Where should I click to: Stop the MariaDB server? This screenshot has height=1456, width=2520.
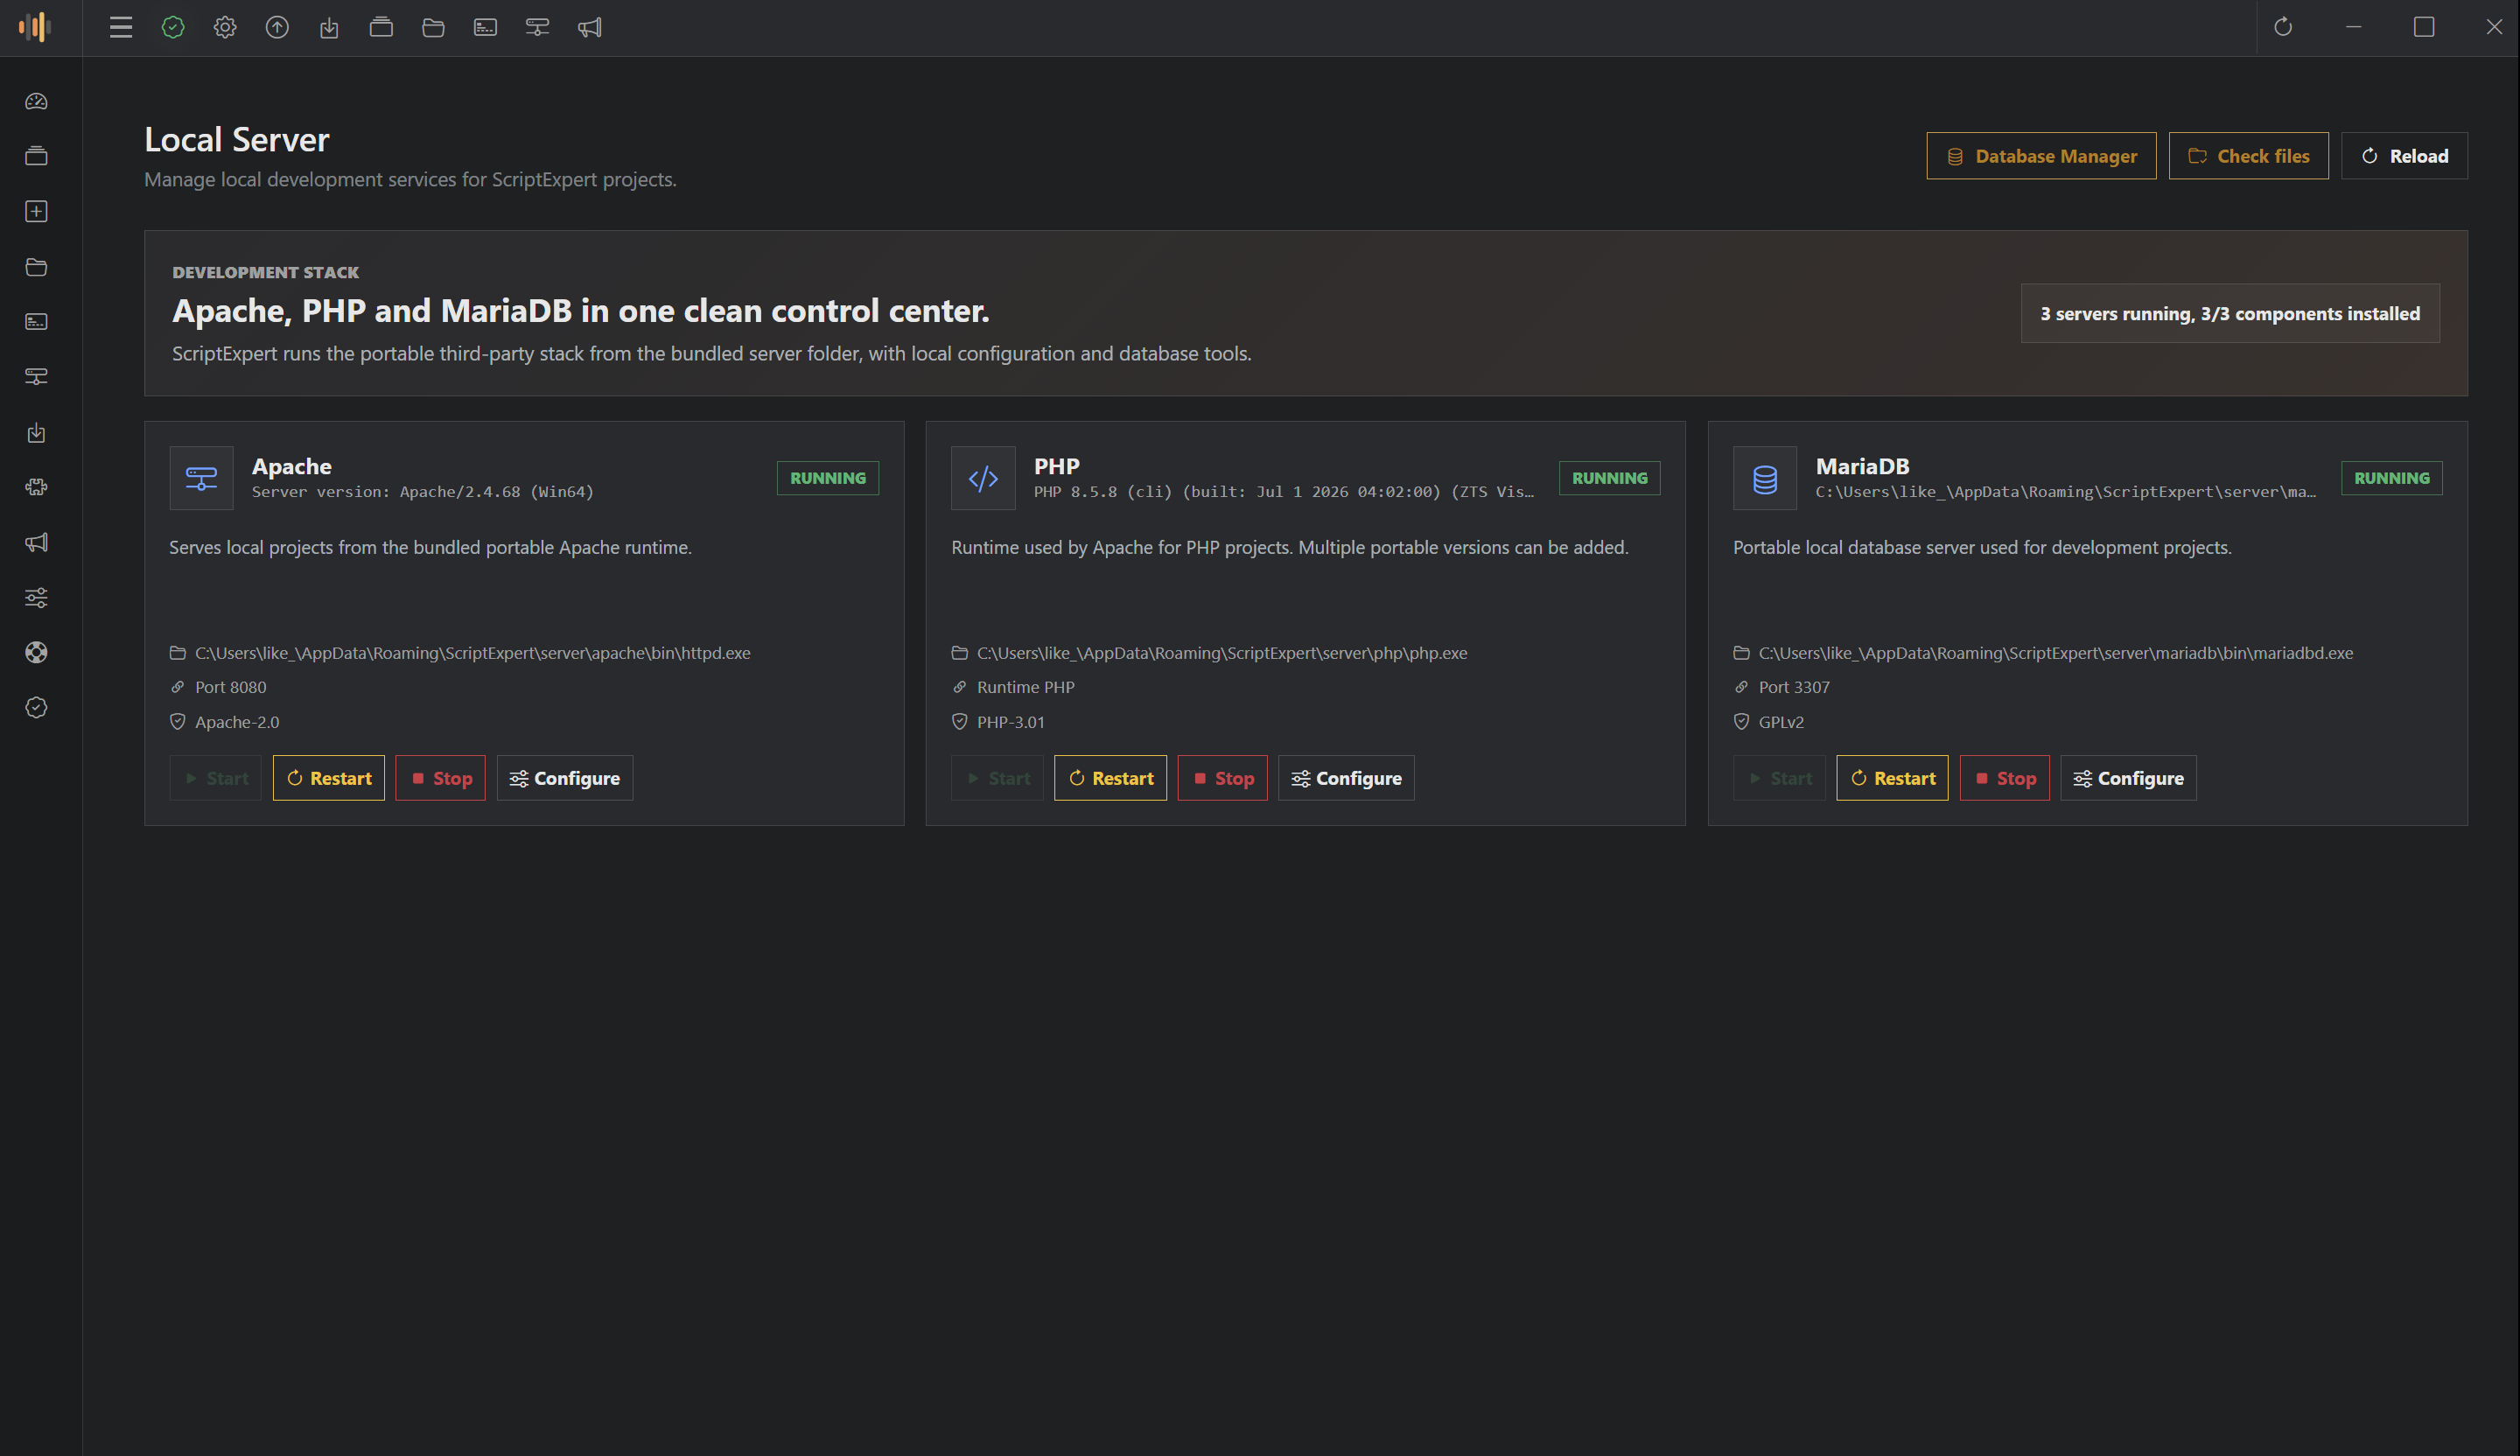pos(2004,778)
